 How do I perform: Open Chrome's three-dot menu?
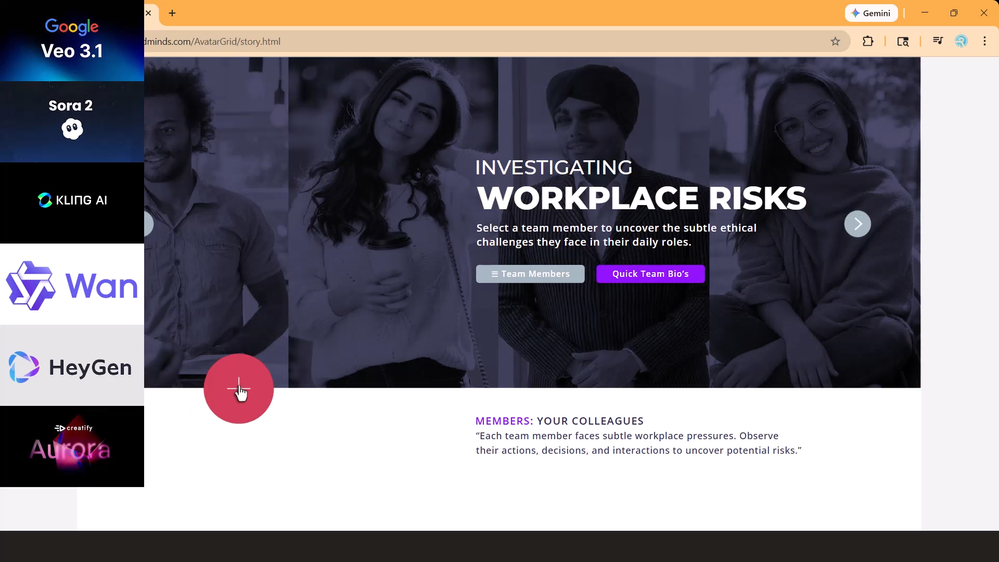pos(984,41)
